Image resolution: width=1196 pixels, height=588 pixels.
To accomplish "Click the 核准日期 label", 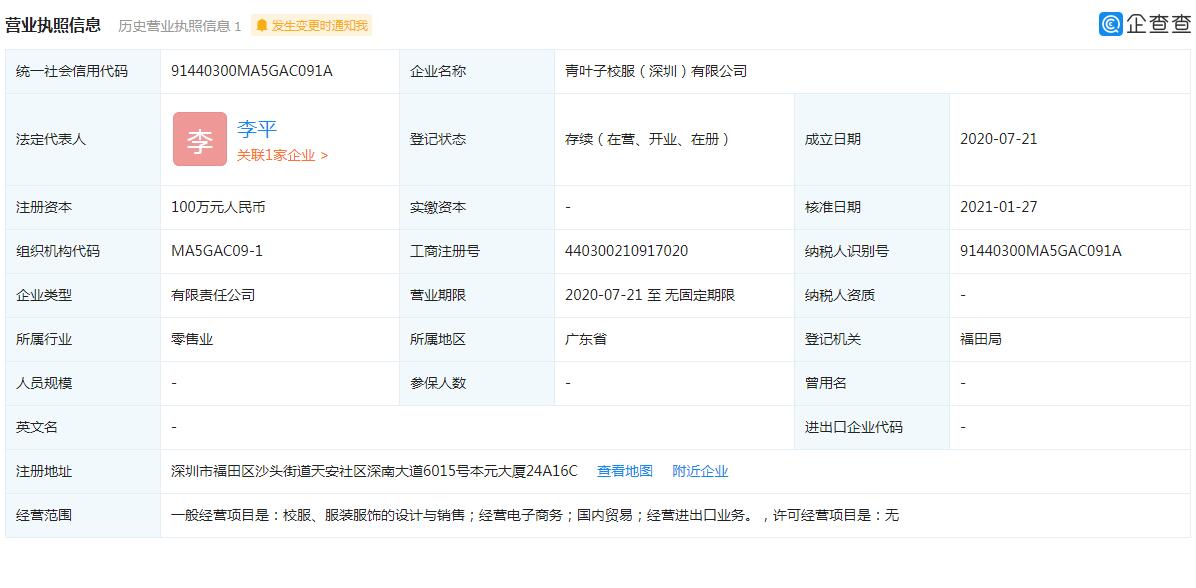I will 833,207.
